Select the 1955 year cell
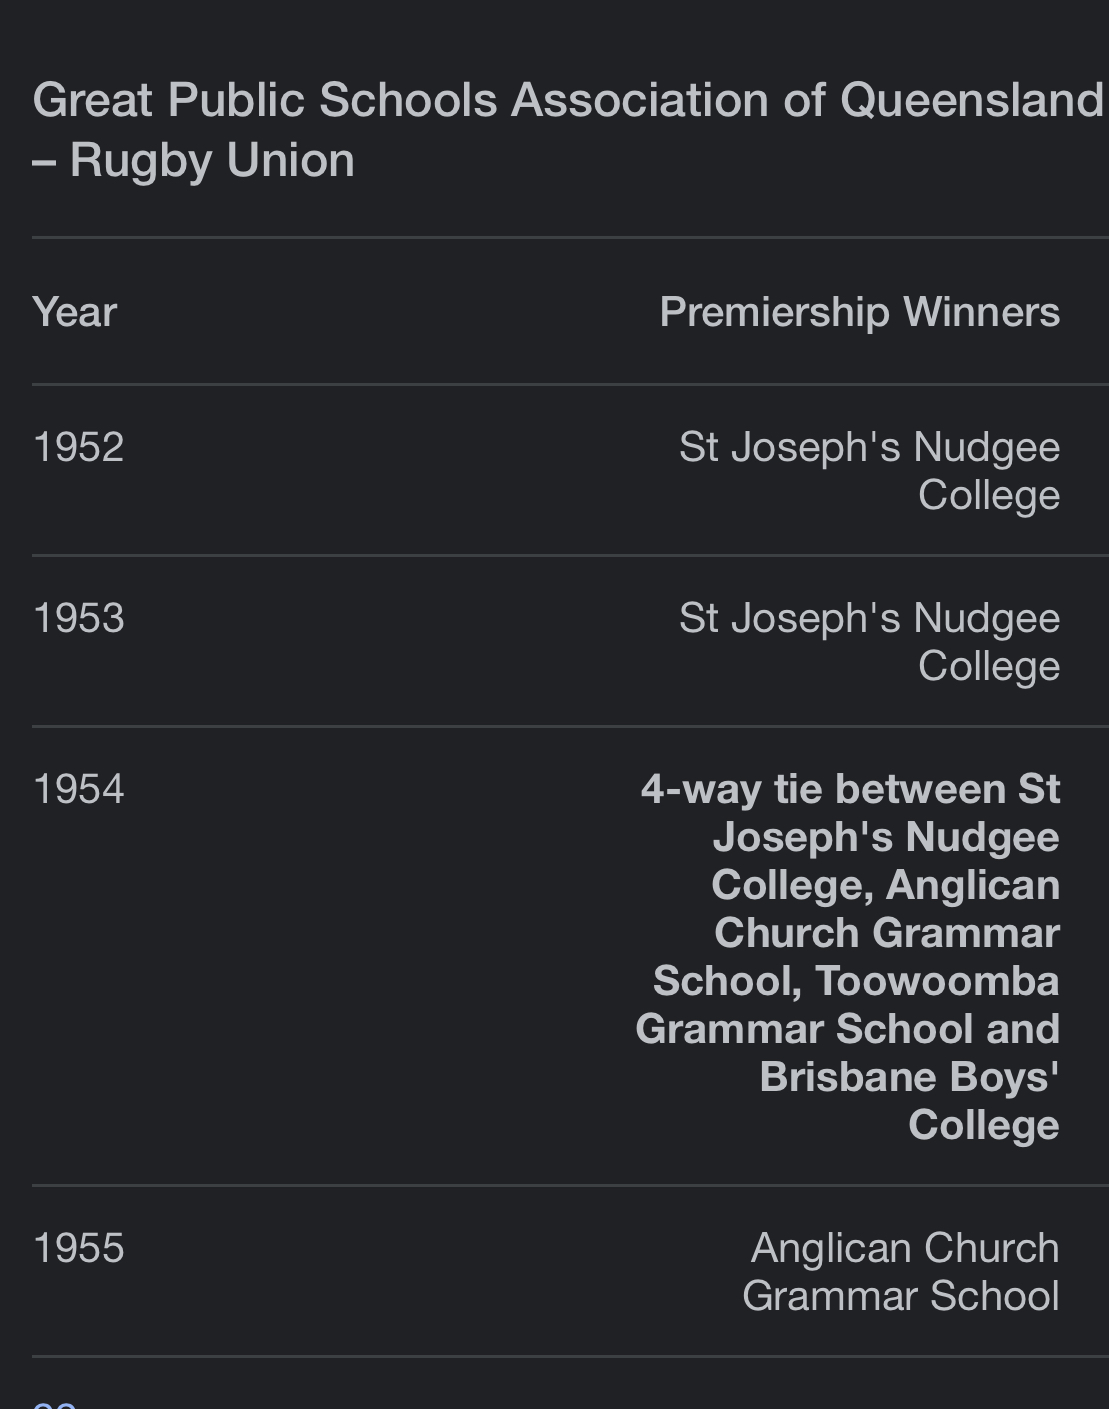This screenshot has height=1409, width=1109. [79, 1248]
